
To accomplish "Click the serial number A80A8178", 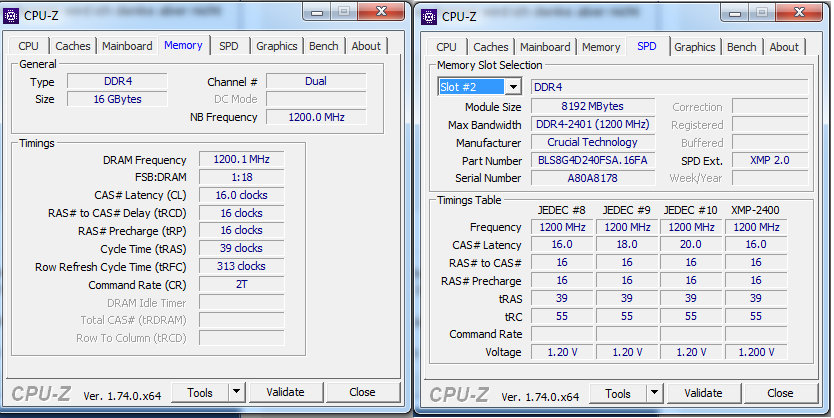I will (x=593, y=178).
